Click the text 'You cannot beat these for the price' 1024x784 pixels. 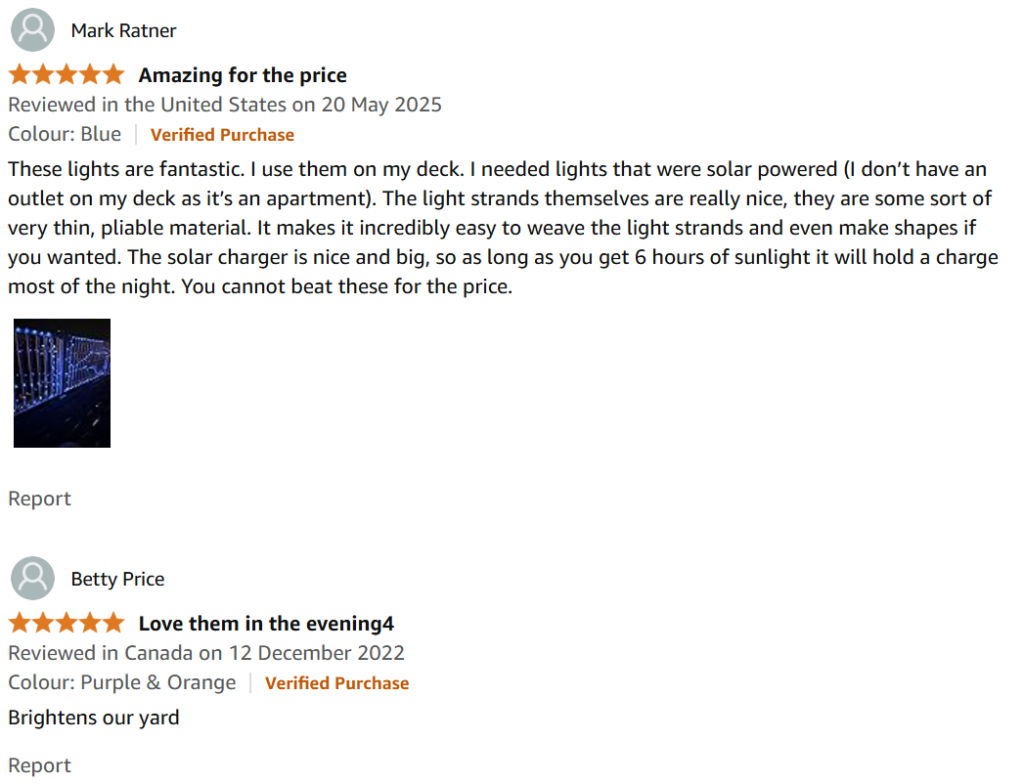(346, 287)
